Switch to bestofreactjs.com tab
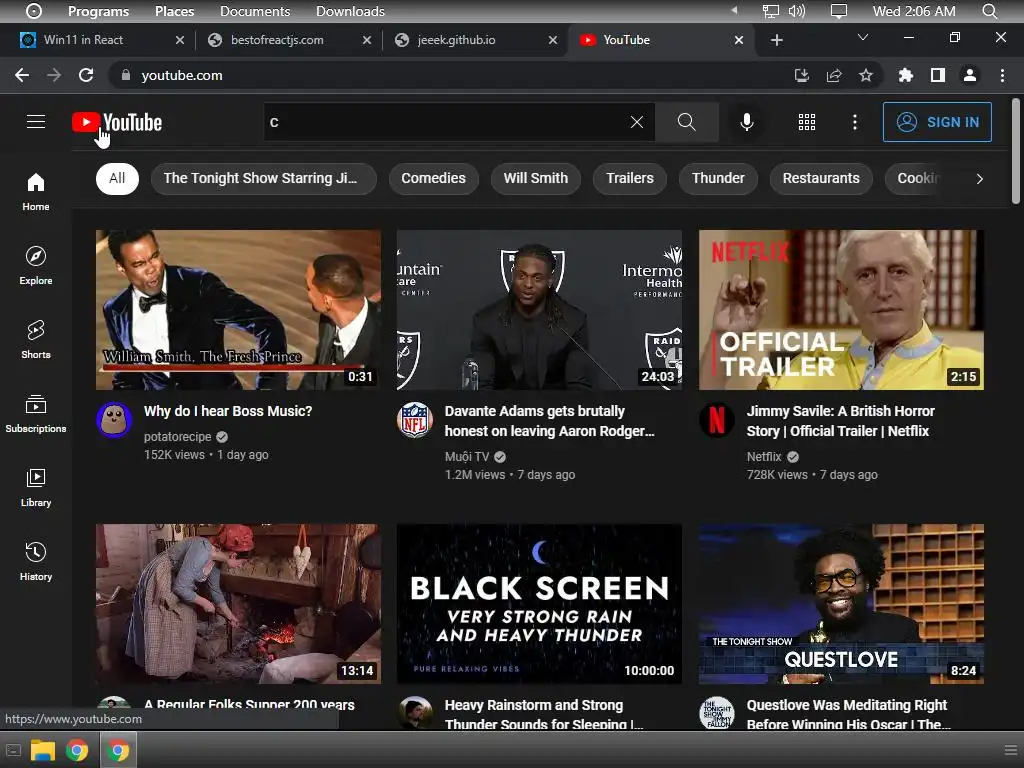Image resolution: width=1024 pixels, height=768 pixels. pos(287,40)
